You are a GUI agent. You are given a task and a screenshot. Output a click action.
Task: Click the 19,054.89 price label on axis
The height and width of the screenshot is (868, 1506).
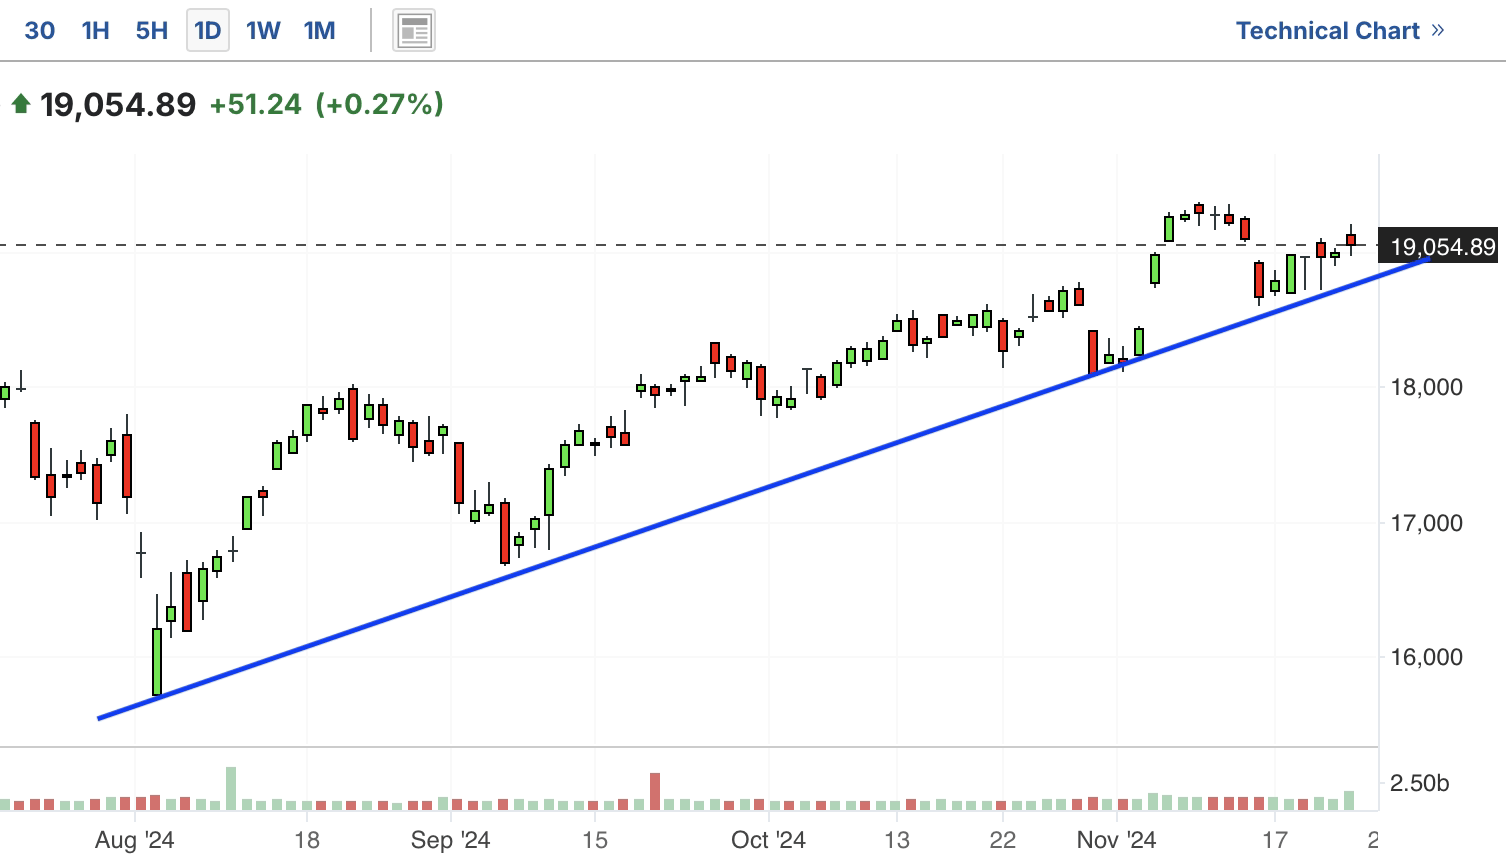1439,247
